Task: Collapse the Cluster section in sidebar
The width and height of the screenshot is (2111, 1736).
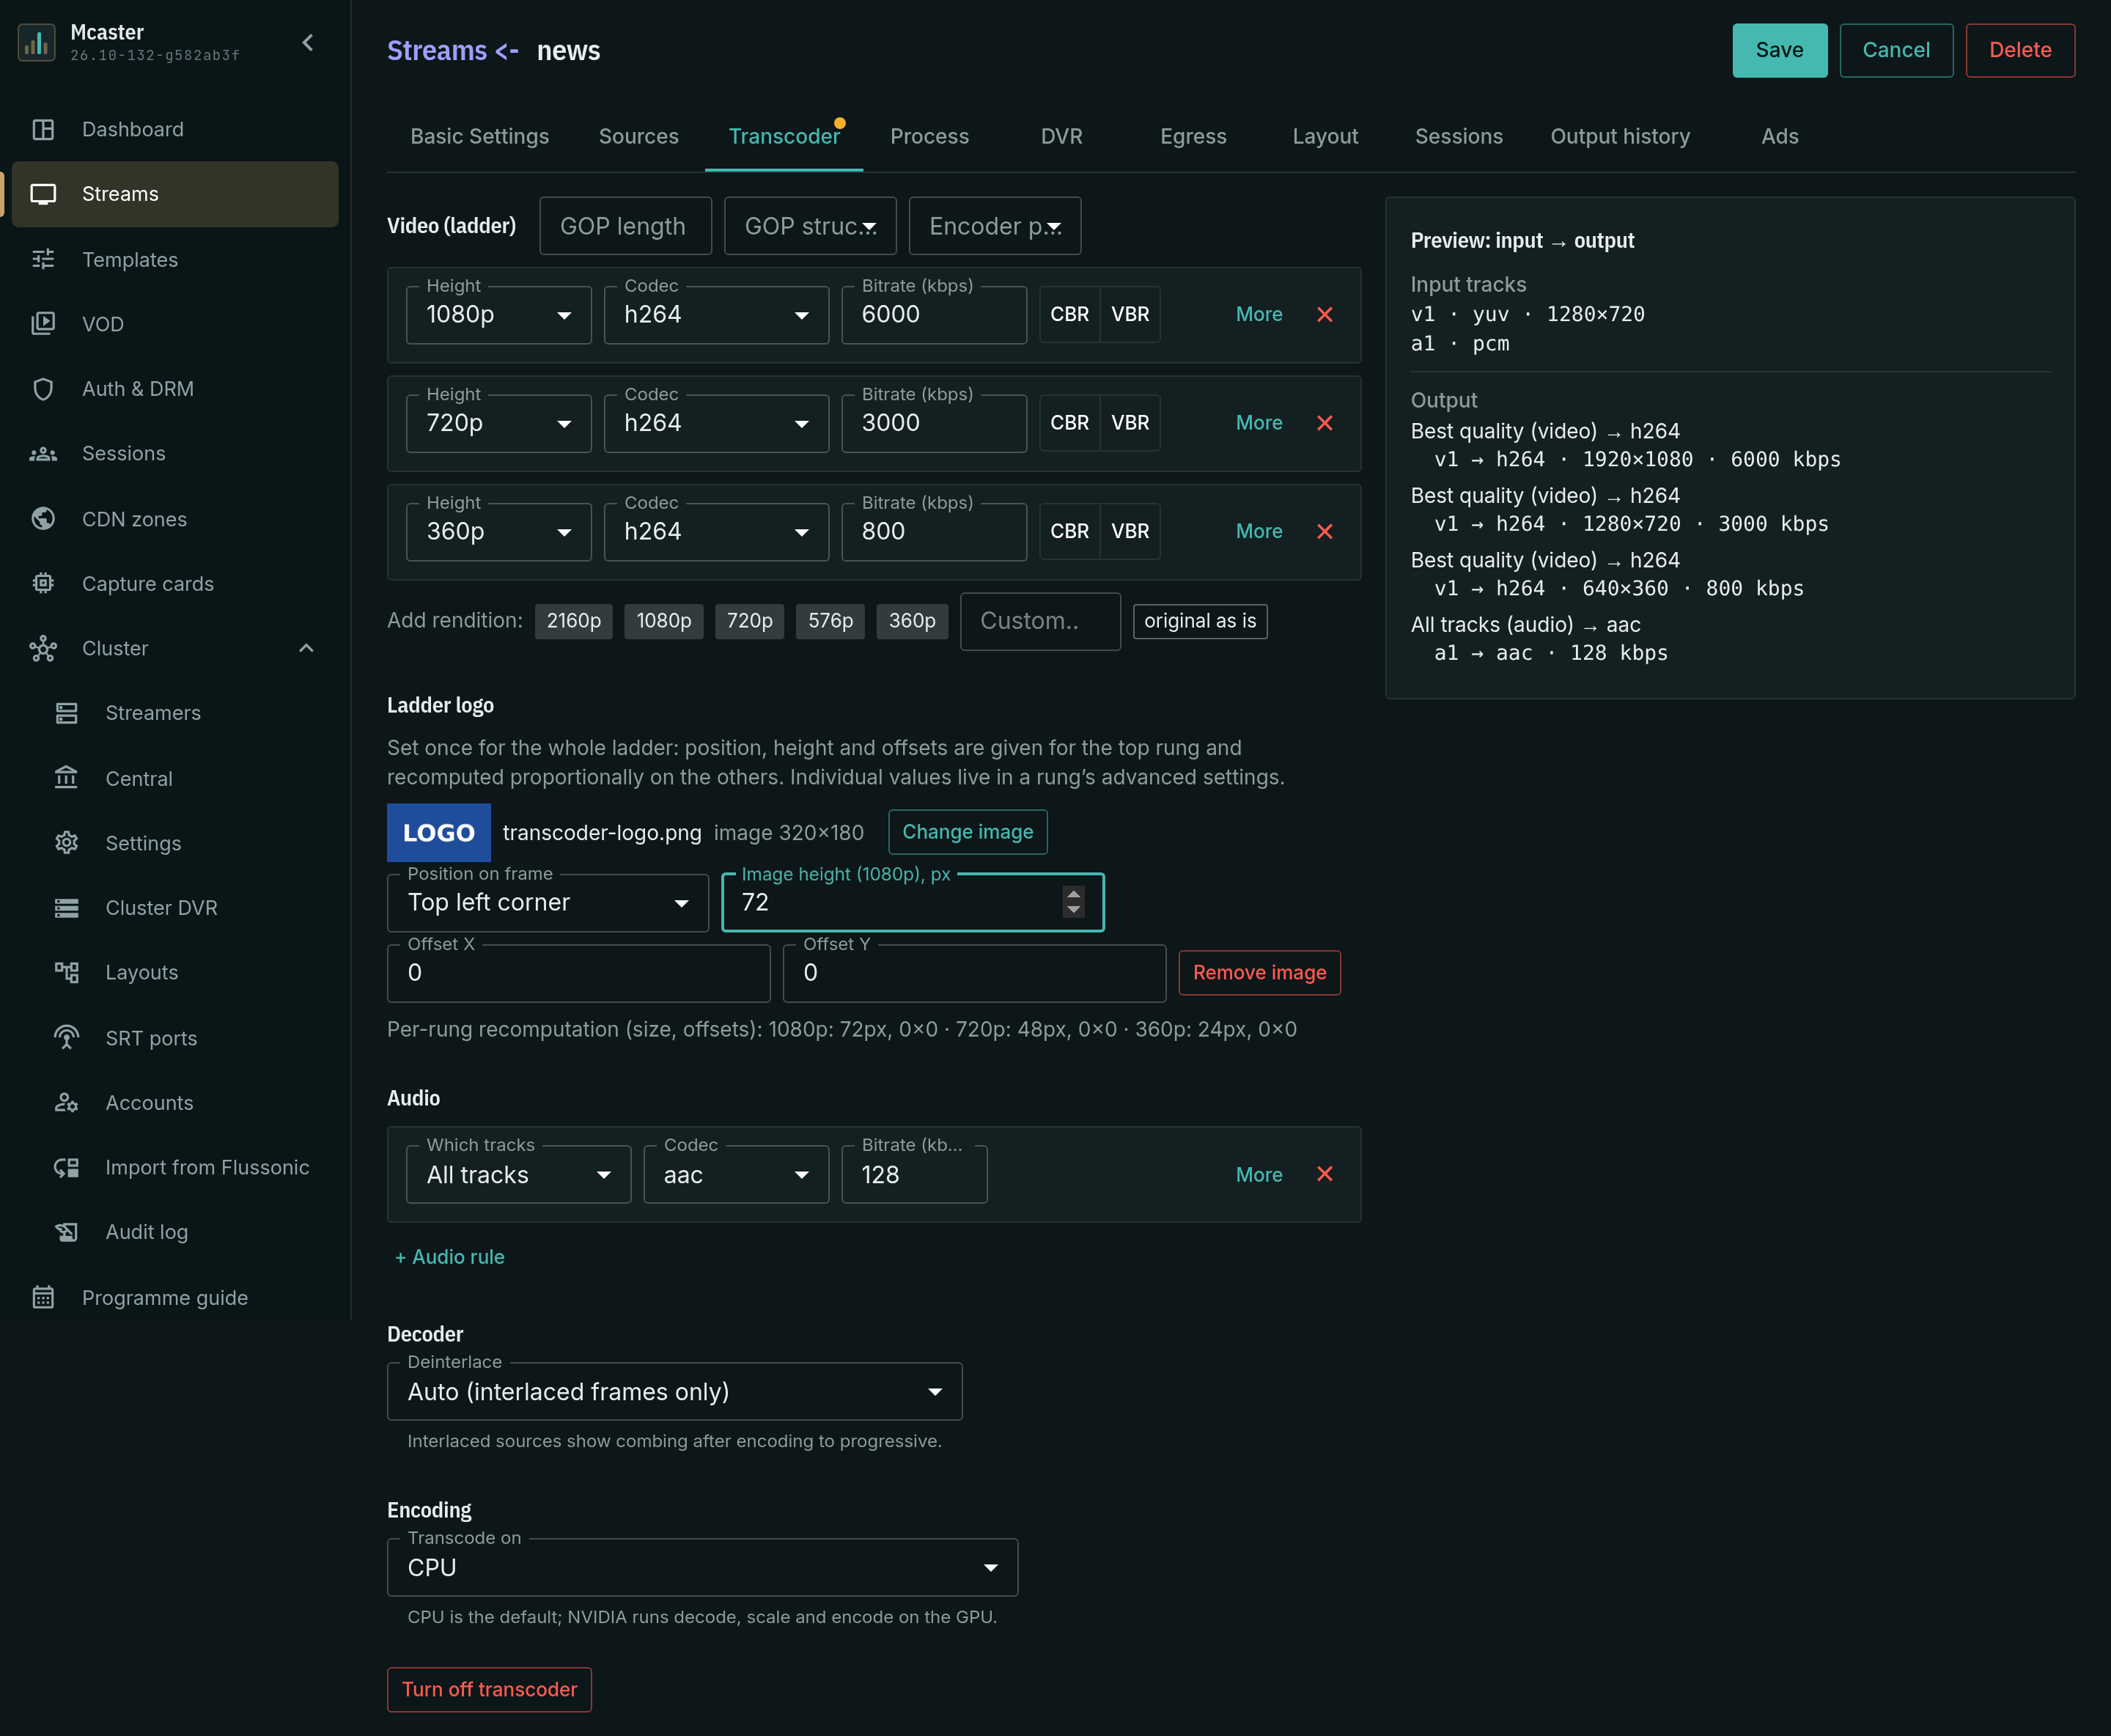Action: [x=306, y=648]
